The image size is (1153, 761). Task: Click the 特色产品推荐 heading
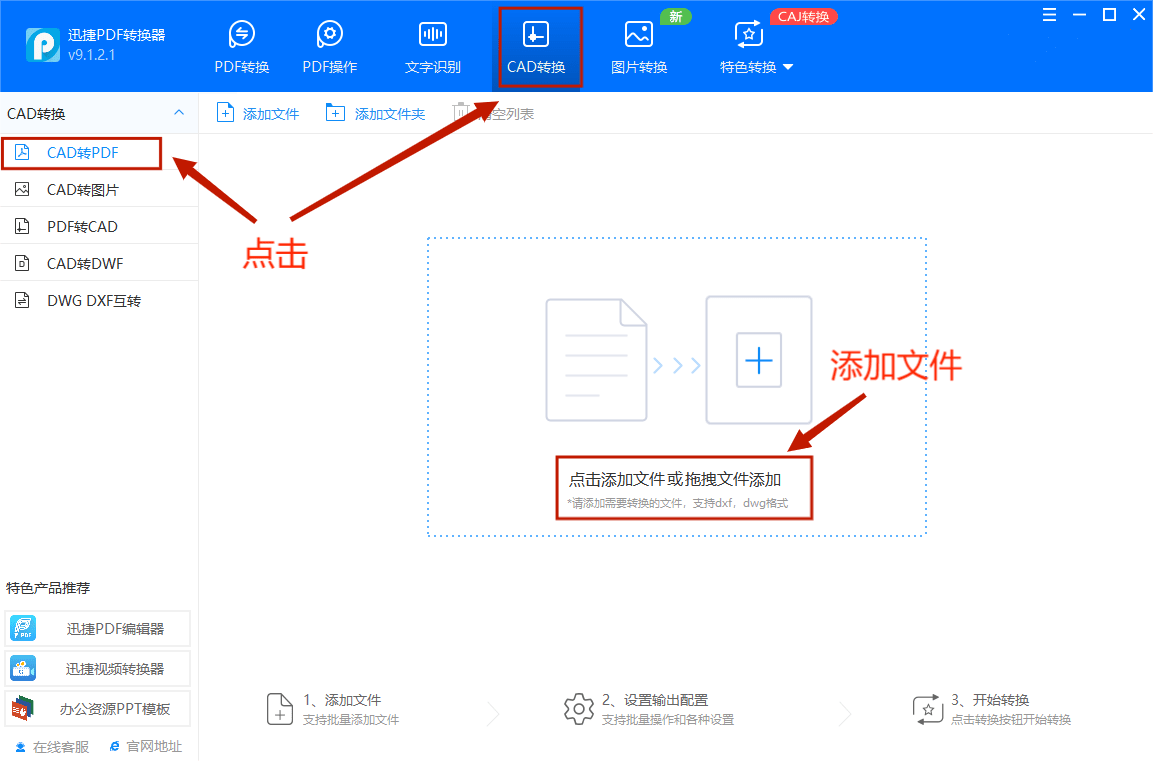pyautogui.click(x=48, y=588)
